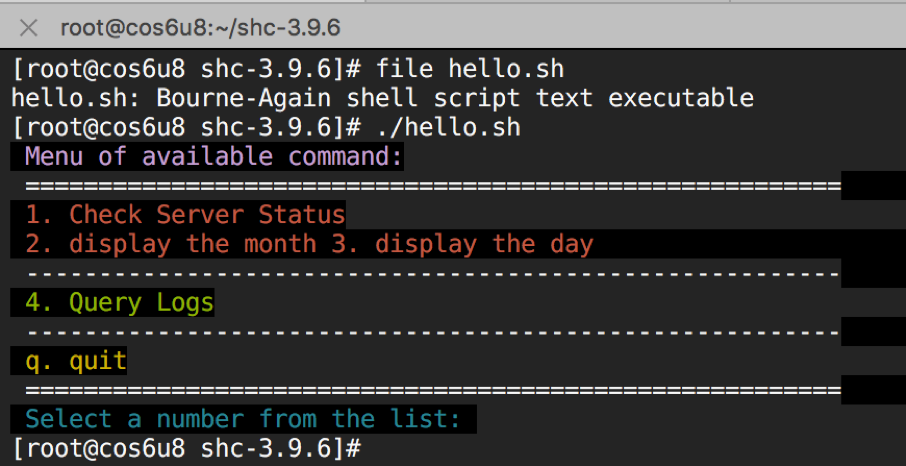Click the './hello.sh' command text
906x466 pixels.
pos(448,127)
